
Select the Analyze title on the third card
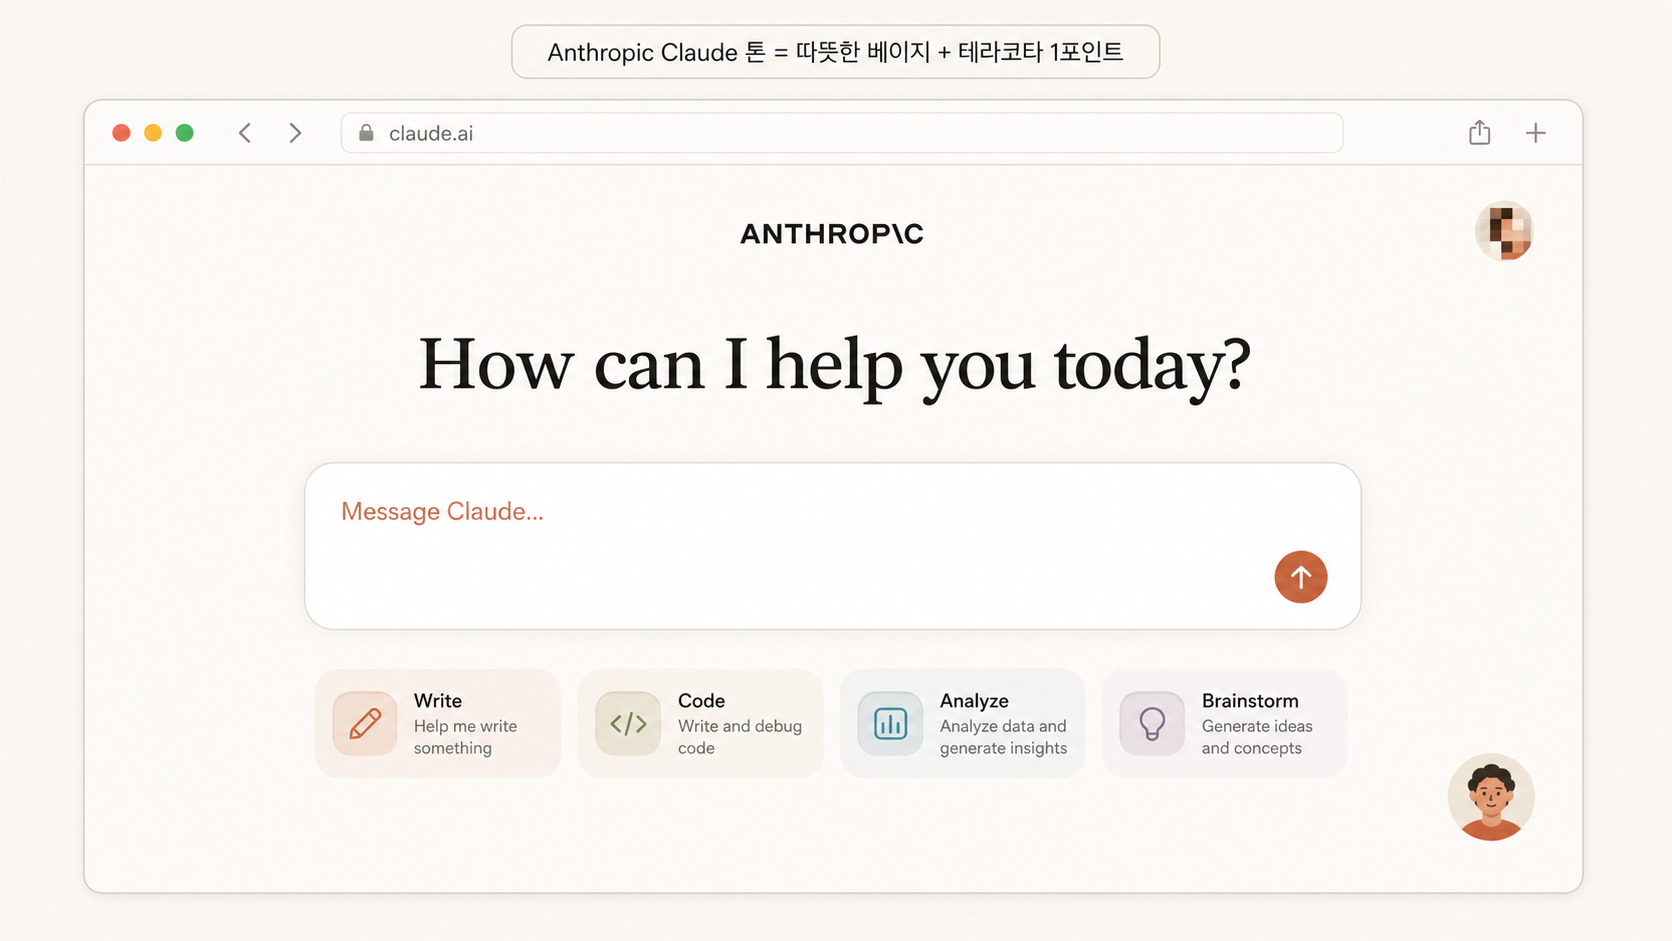click(974, 701)
